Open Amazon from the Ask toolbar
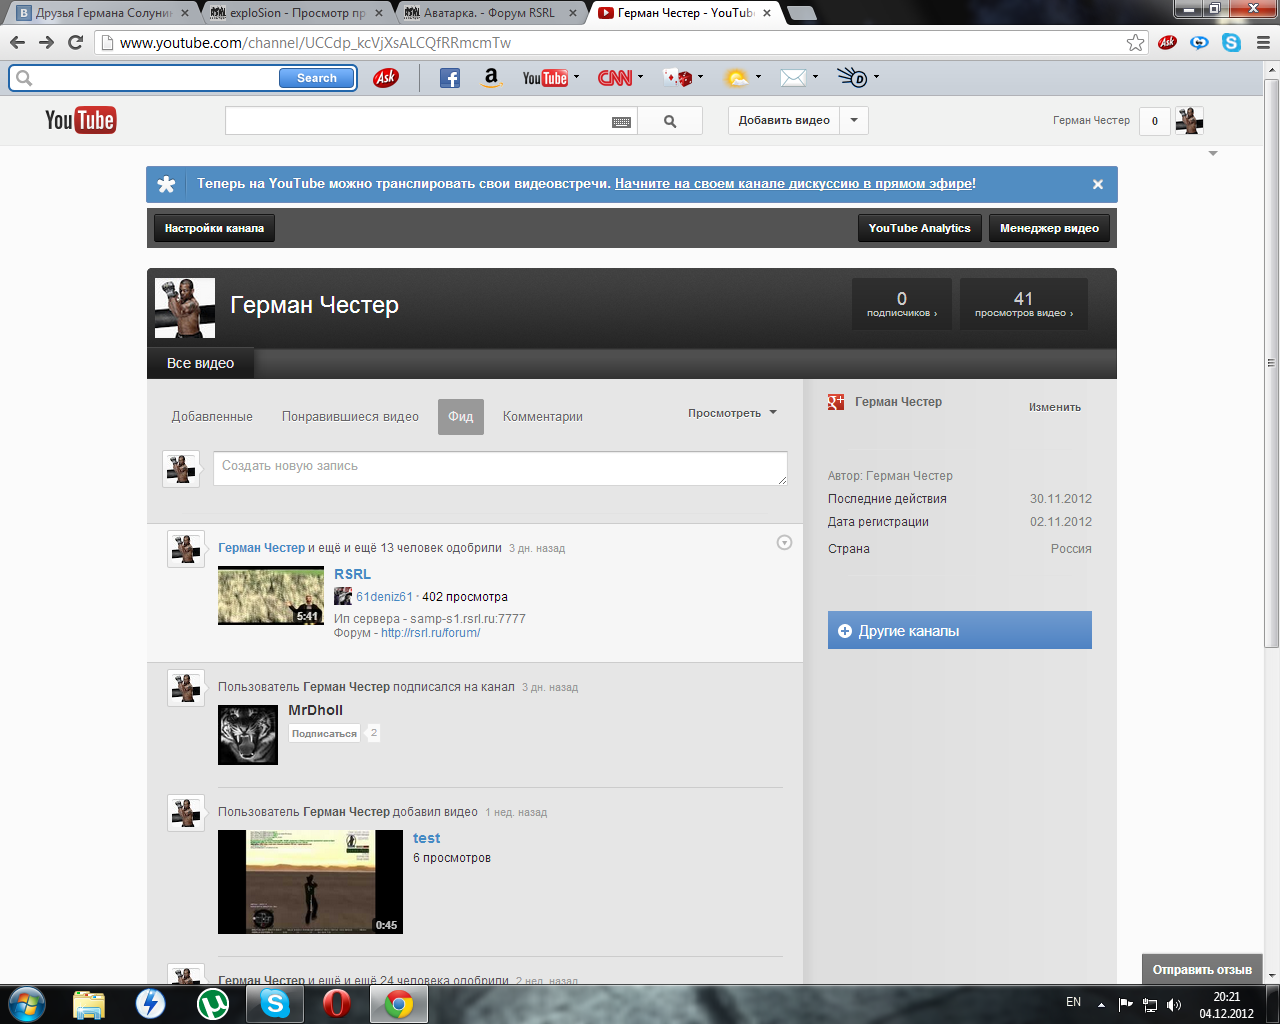Image resolution: width=1280 pixels, height=1024 pixels. [x=491, y=78]
